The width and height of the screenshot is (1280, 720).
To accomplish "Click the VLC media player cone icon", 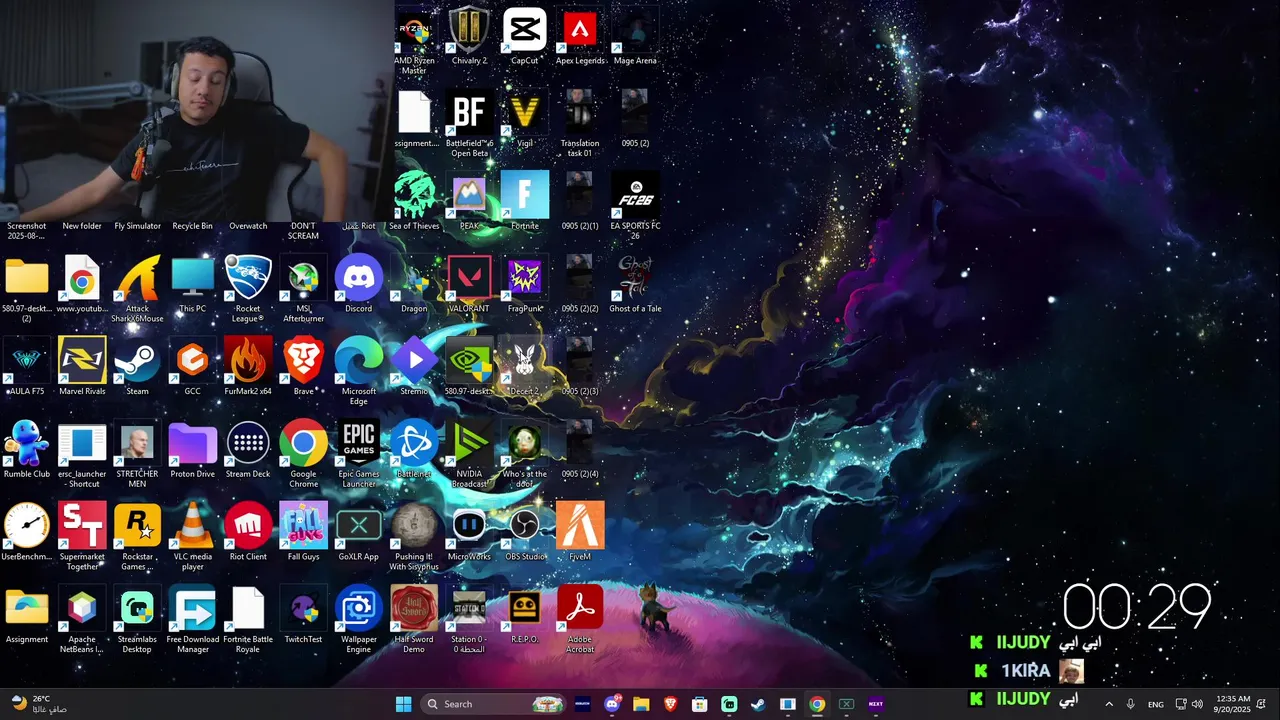I will click(193, 527).
